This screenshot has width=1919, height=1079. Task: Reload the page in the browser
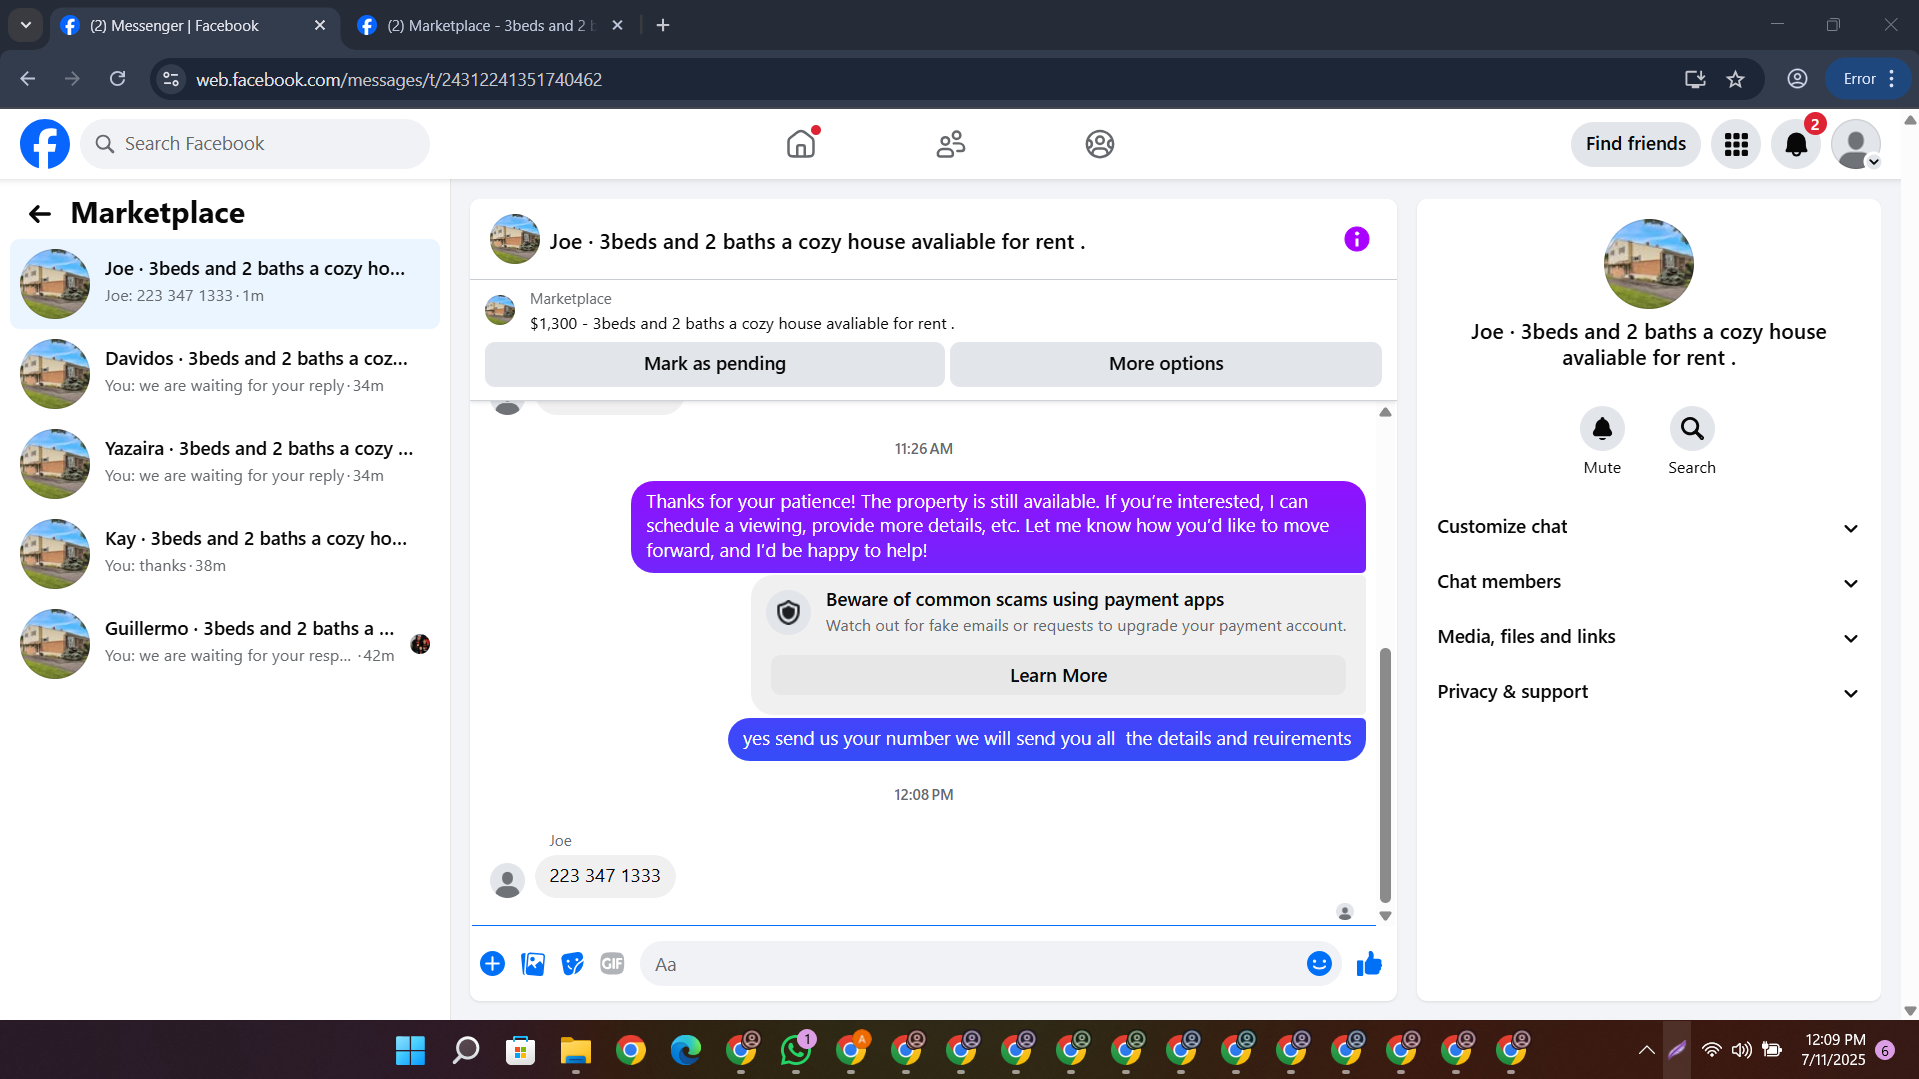pyautogui.click(x=117, y=79)
